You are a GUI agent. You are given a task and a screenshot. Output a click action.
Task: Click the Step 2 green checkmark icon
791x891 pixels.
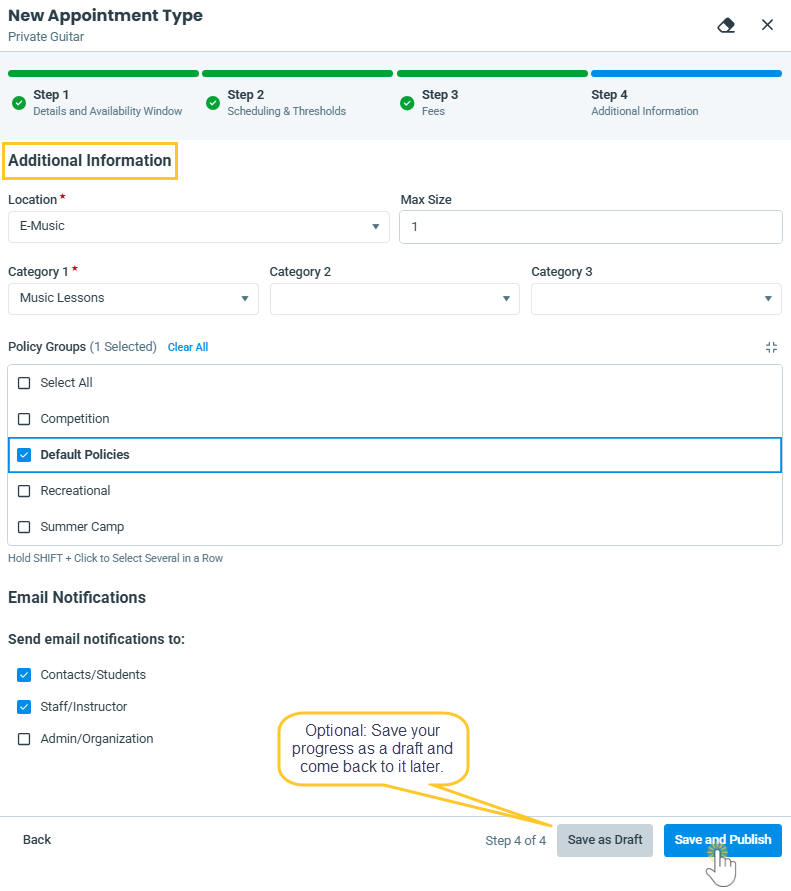click(212, 103)
